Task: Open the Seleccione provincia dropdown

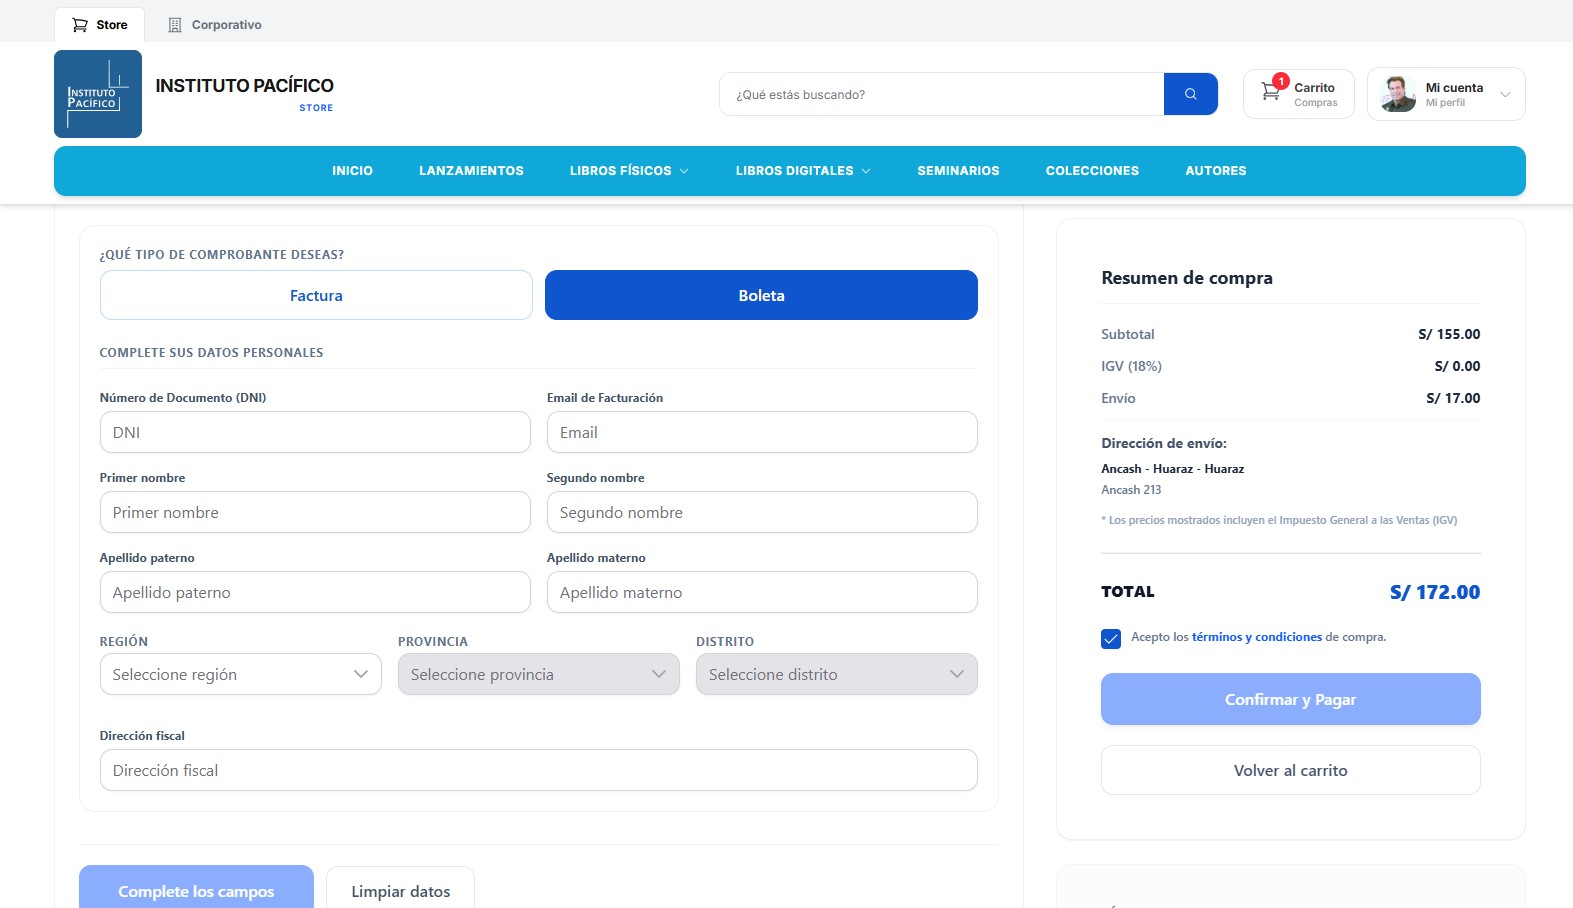Action: tap(539, 674)
